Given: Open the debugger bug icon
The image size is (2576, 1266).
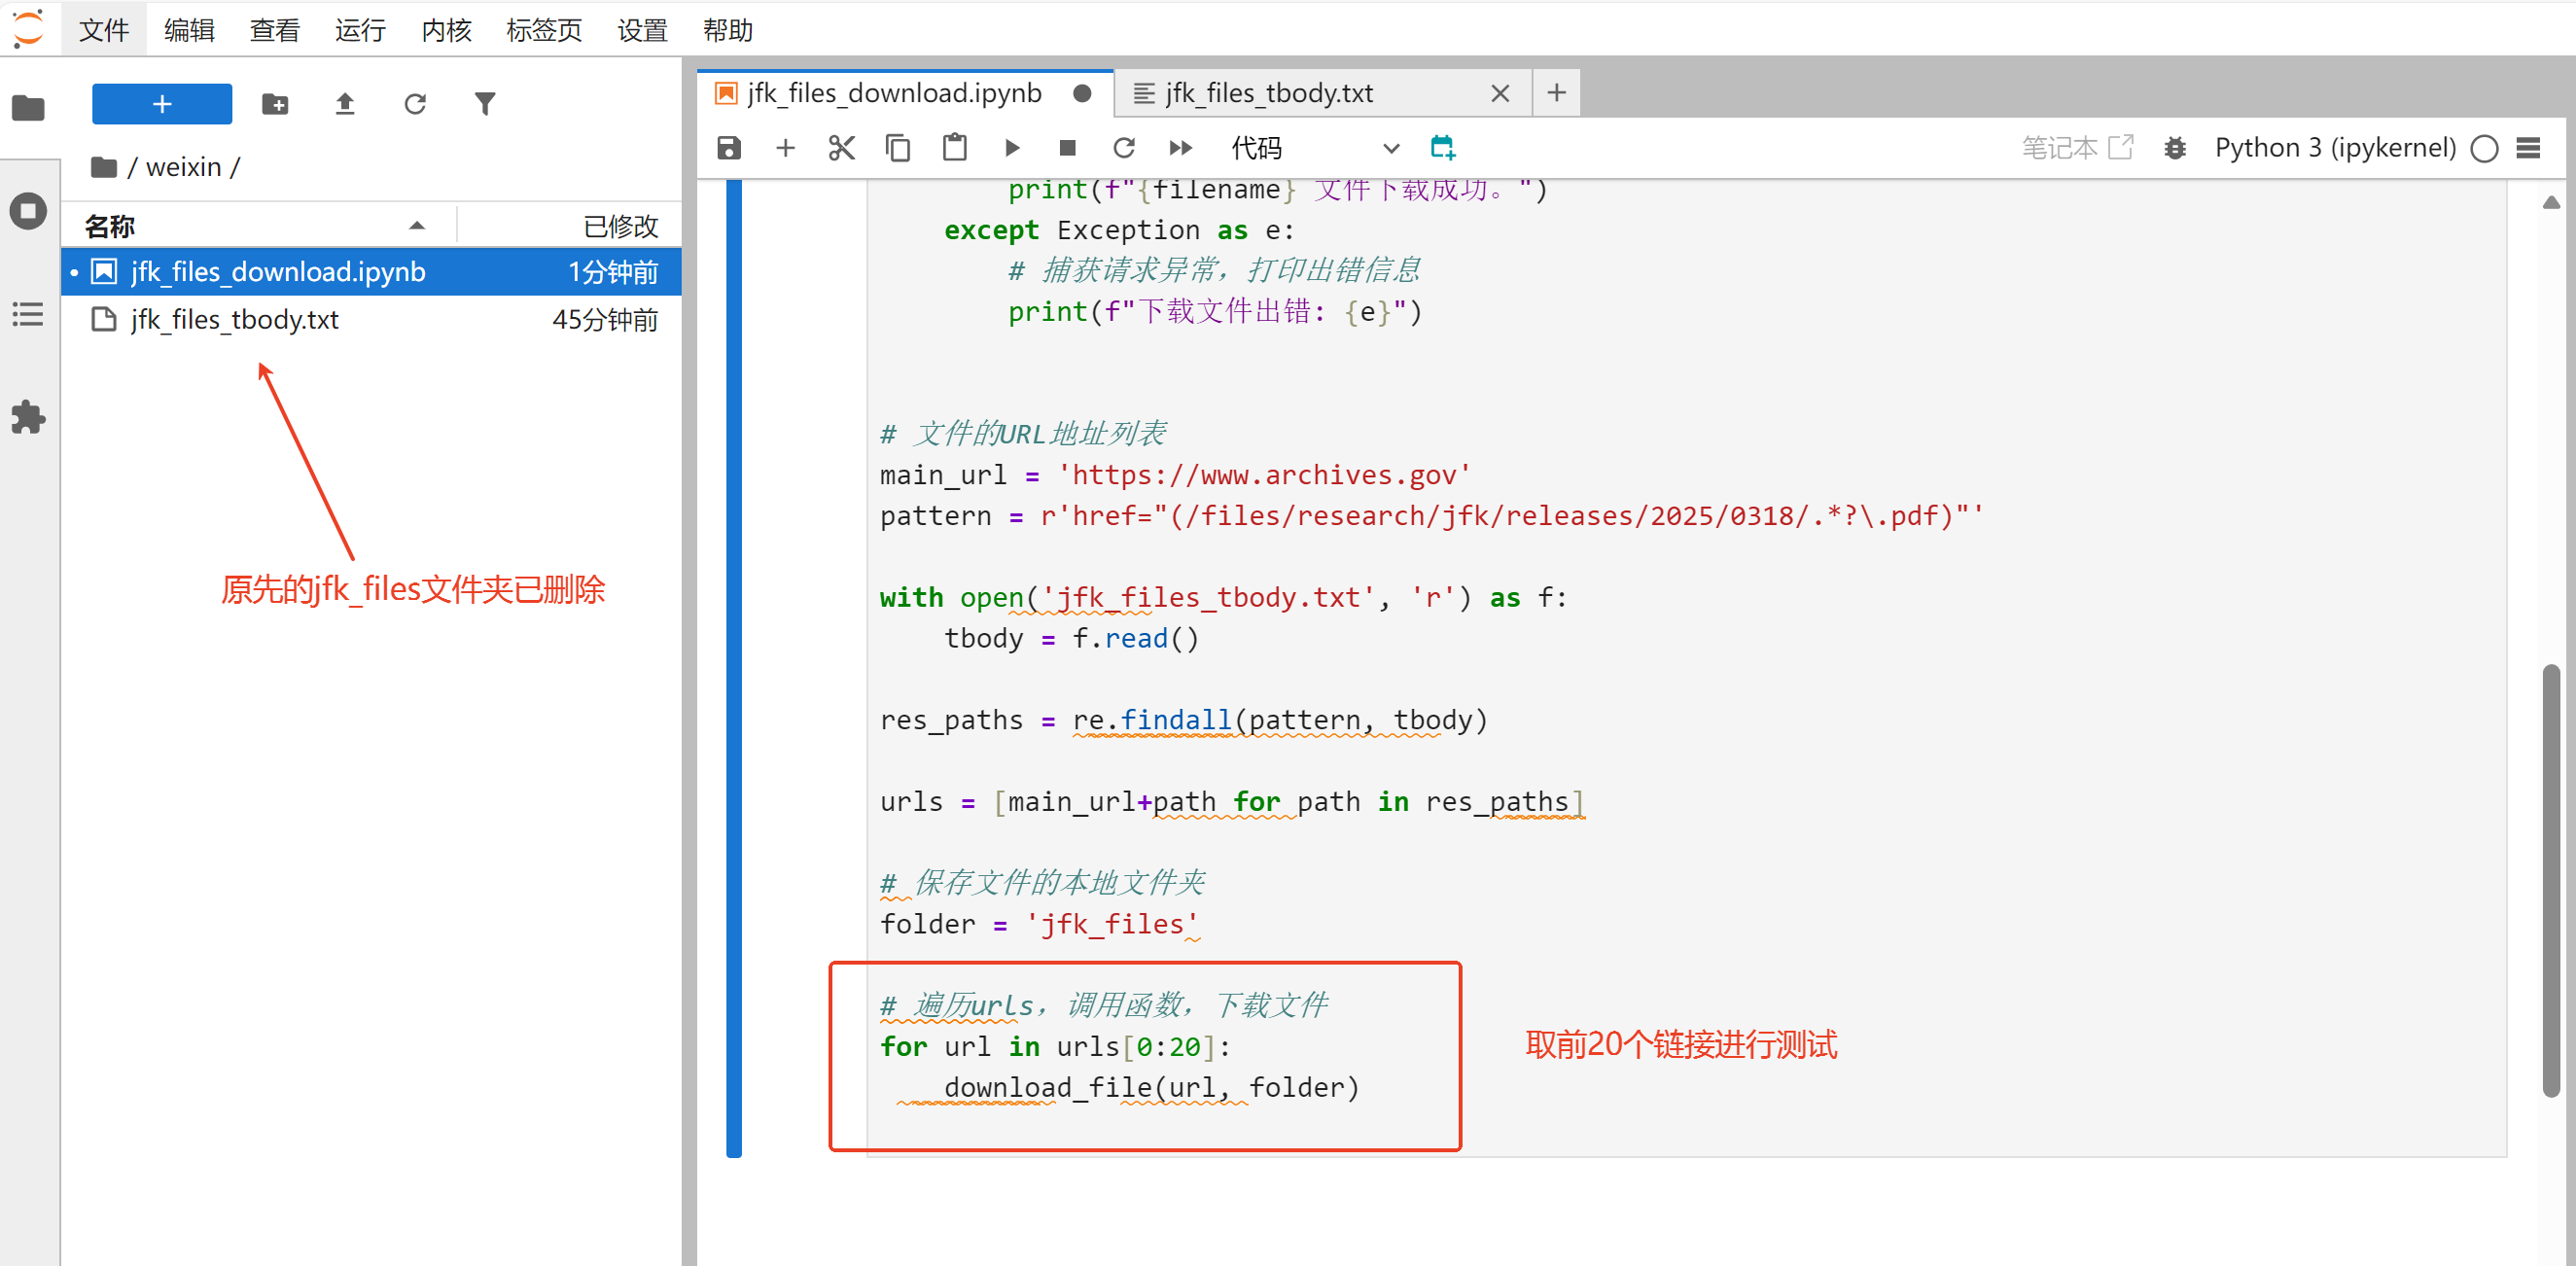Looking at the screenshot, I should click(x=2174, y=148).
